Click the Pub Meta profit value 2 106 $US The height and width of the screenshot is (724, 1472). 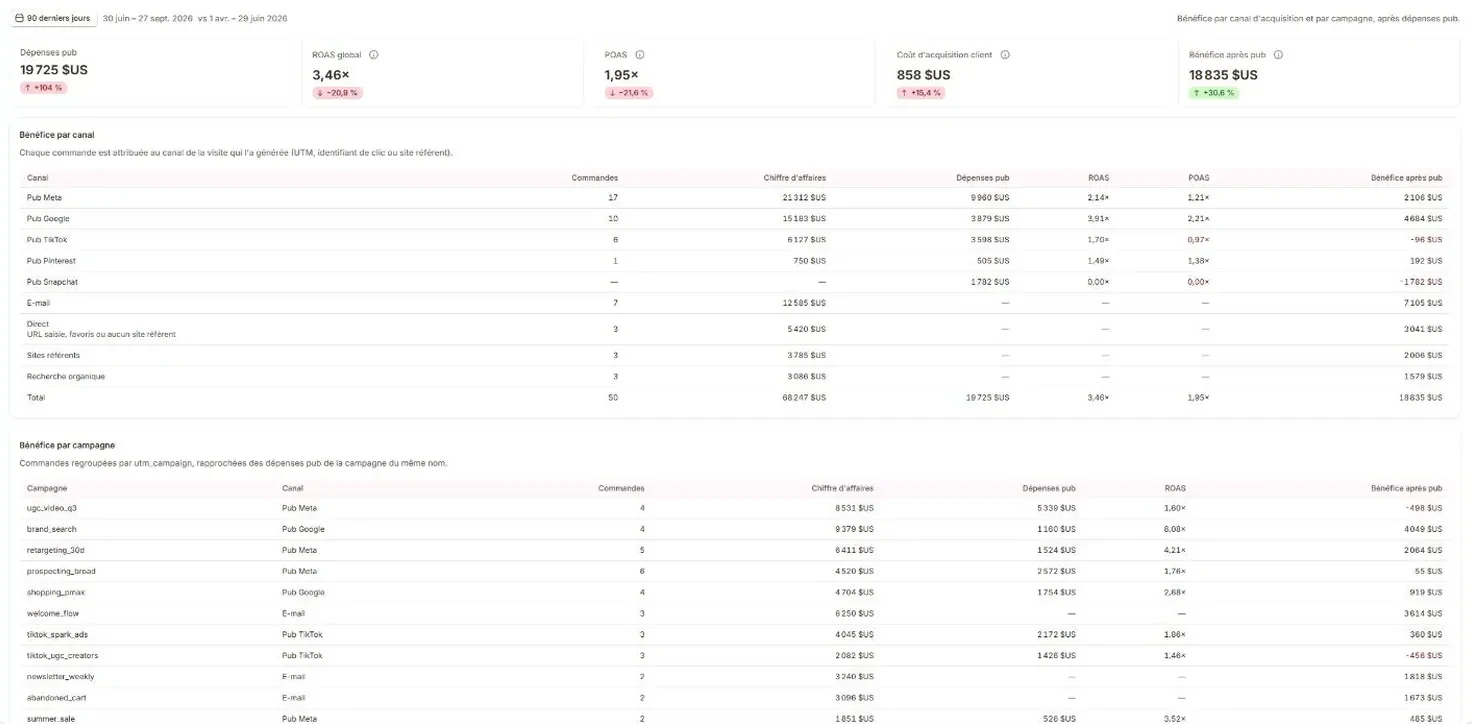1422,198
